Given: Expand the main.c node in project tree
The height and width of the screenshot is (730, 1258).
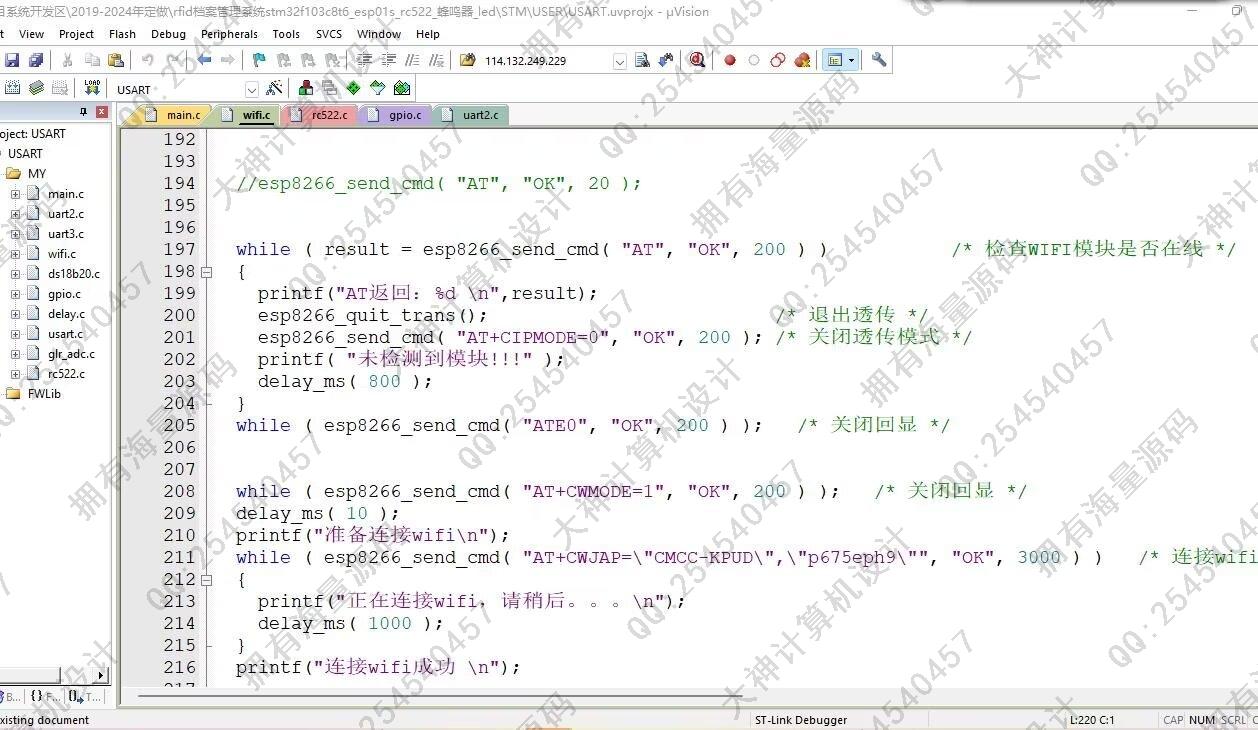Looking at the screenshot, I should pos(15,194).
